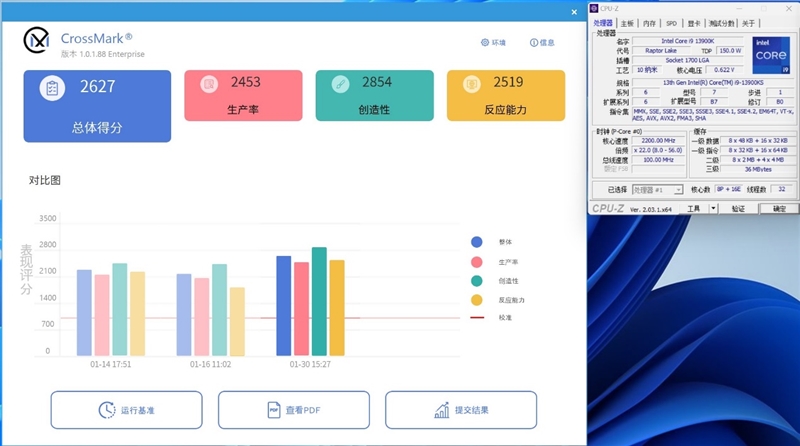Click the 8 x 2 MB + 4 x 4 MB cache value
The image size is (800, 446).
click(758, 160)
